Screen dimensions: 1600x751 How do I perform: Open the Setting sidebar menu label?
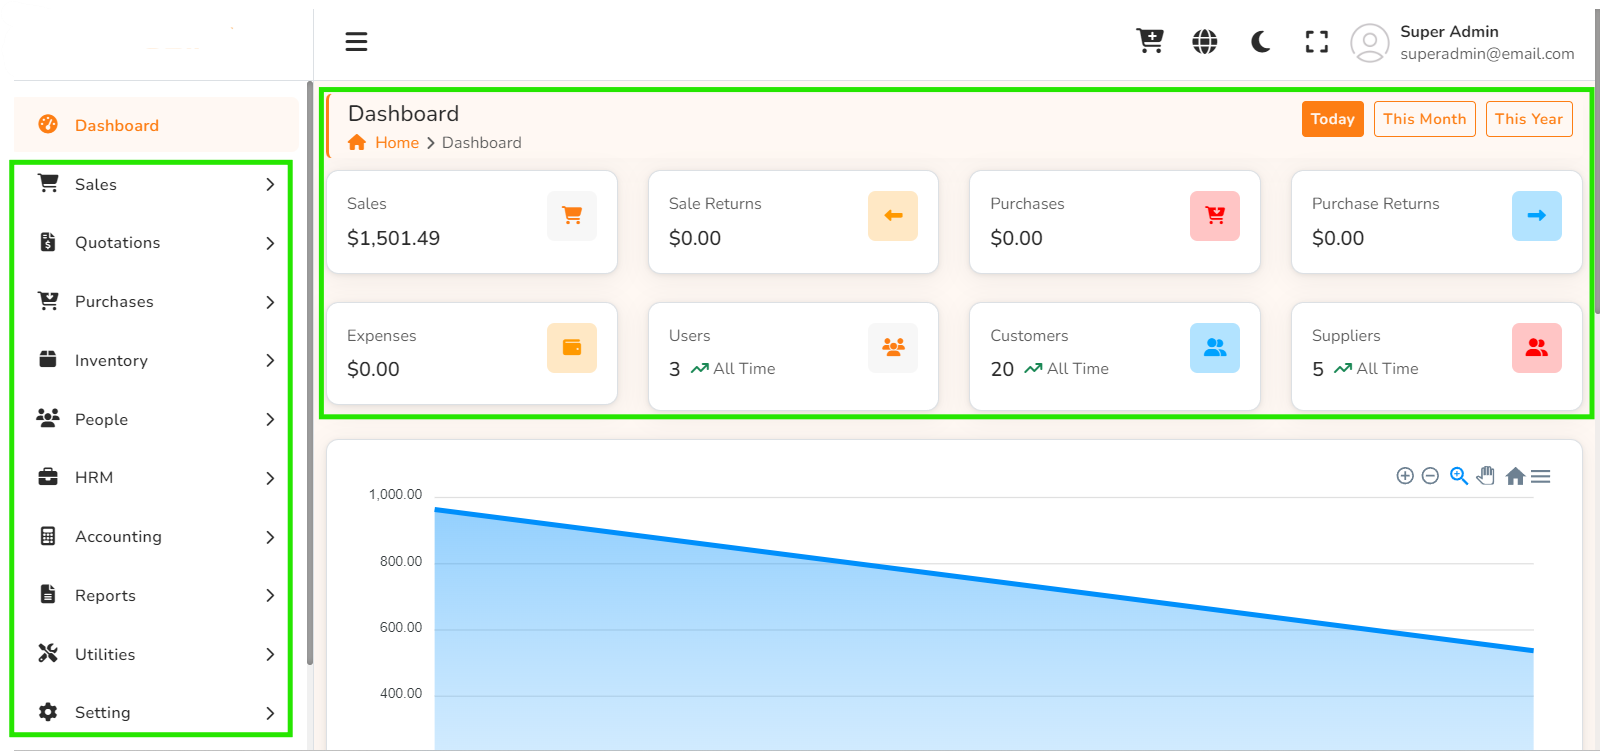102,712
